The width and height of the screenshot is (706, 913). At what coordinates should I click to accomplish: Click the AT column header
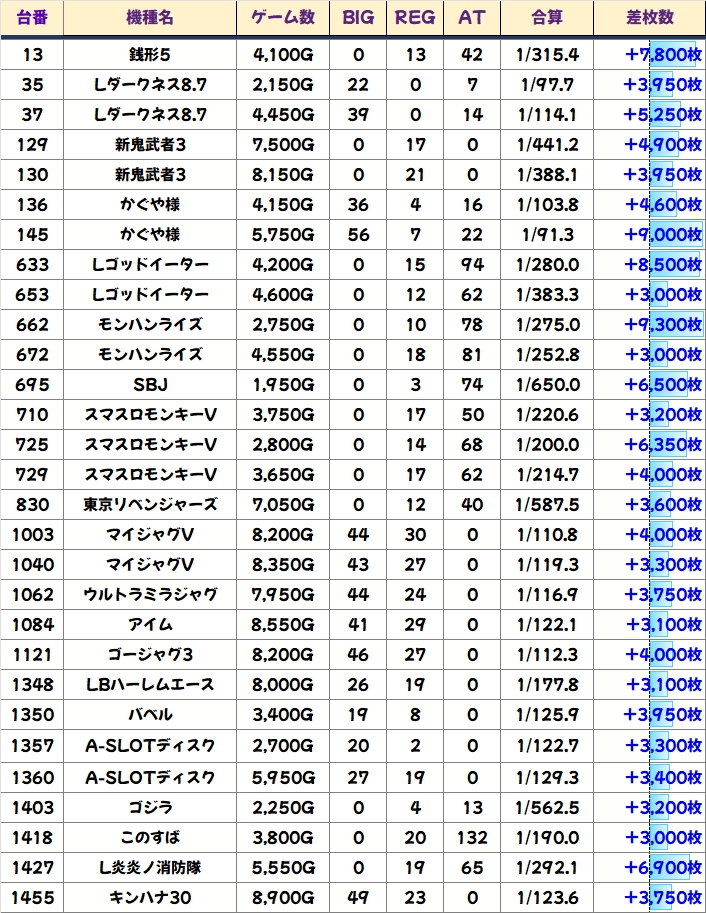pos(472,18)
